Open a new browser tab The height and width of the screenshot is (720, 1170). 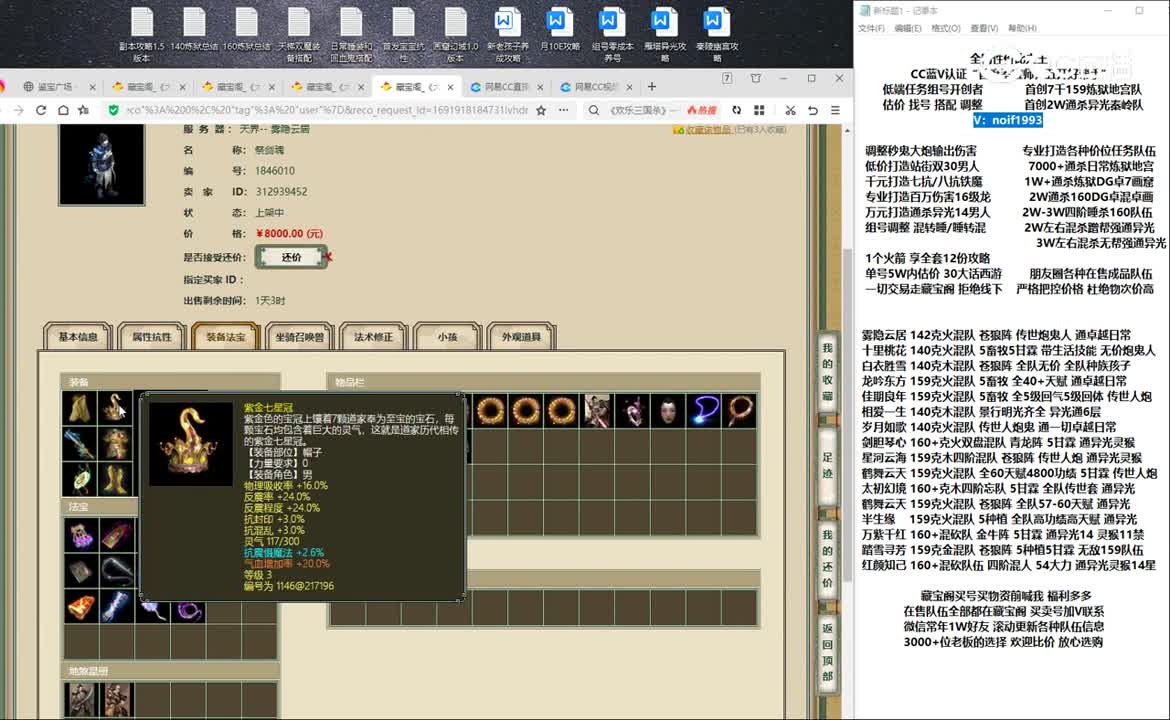click(651, 87)
